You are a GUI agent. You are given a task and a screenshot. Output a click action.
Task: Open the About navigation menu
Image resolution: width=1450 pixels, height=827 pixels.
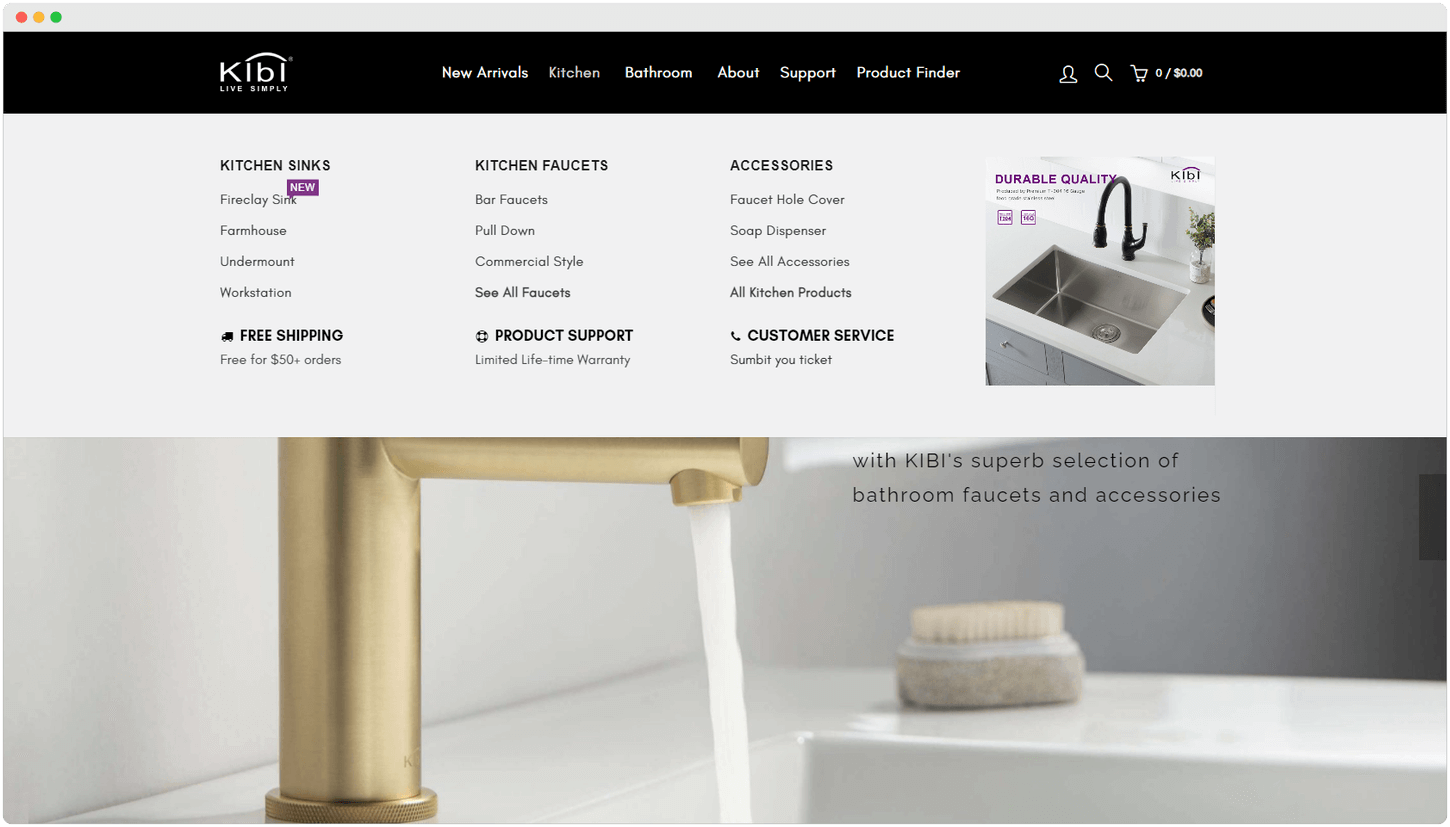(738, 72)
